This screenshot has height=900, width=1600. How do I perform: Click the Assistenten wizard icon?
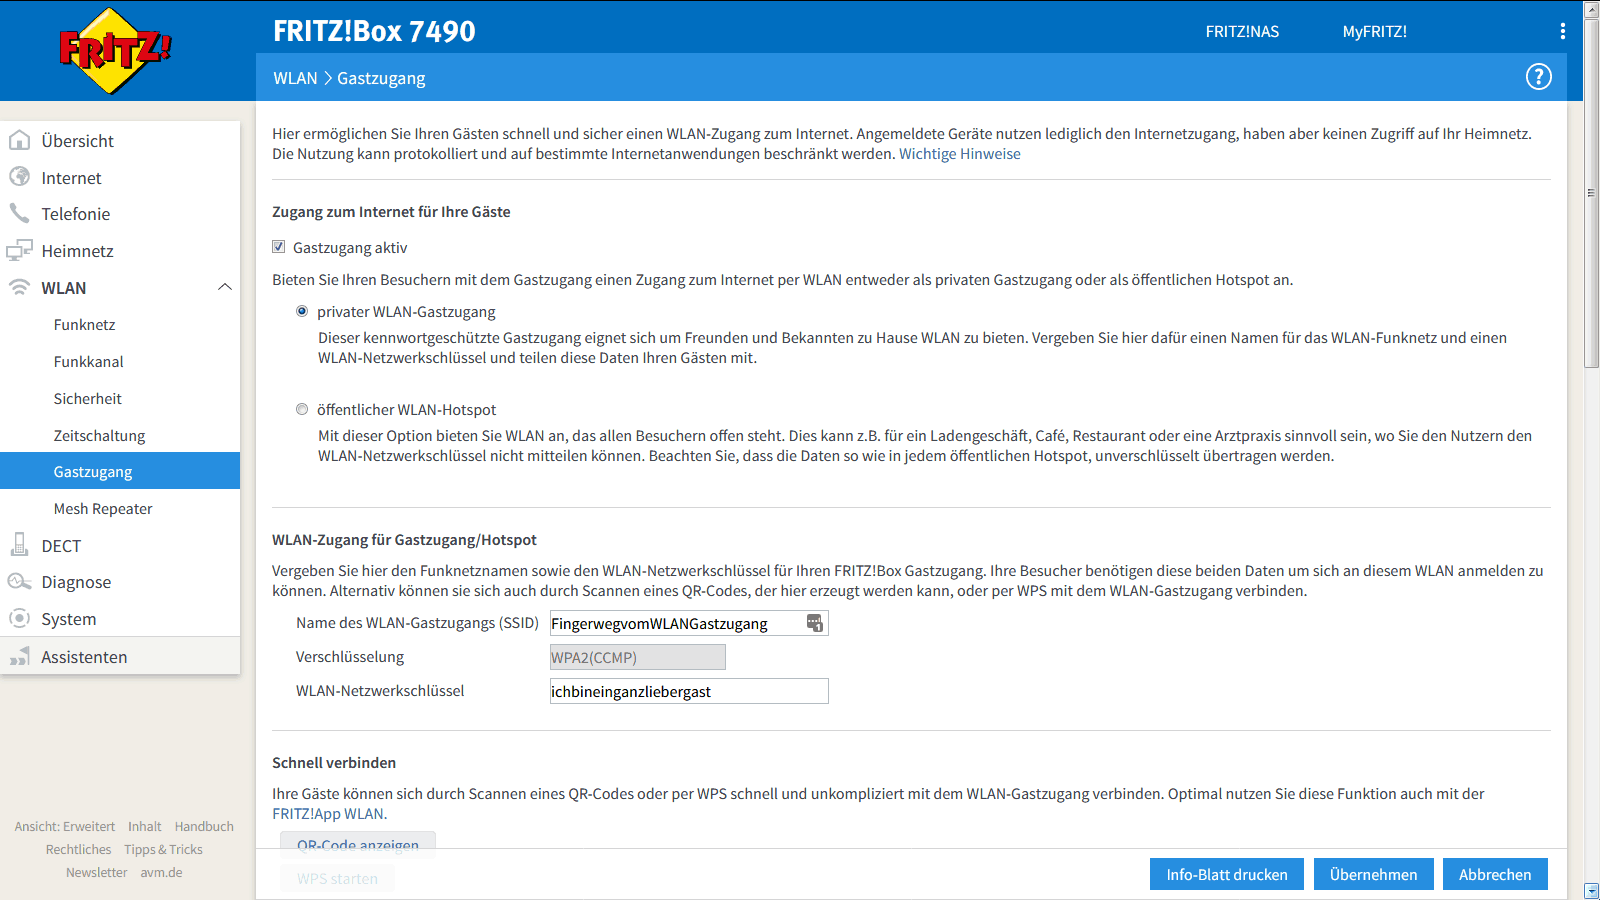pyautogui.click(x=19, y=656)
